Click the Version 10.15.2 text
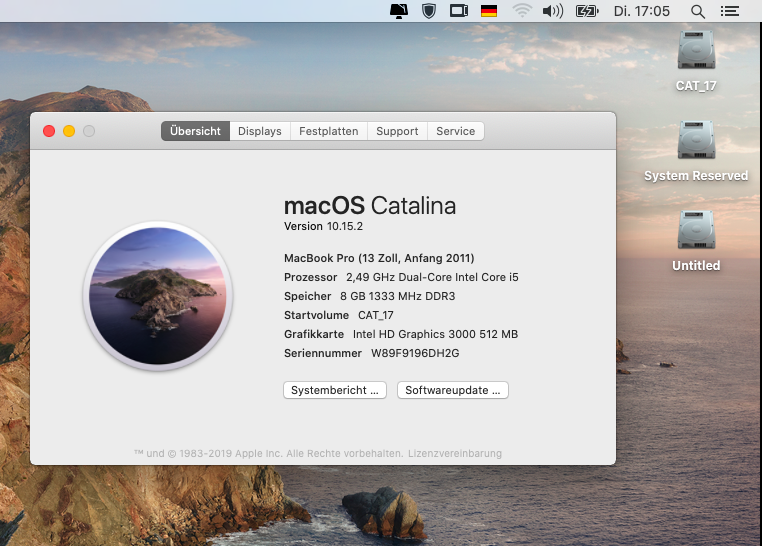762x546 pixels. pyautogui.click(x=323, y=226)
